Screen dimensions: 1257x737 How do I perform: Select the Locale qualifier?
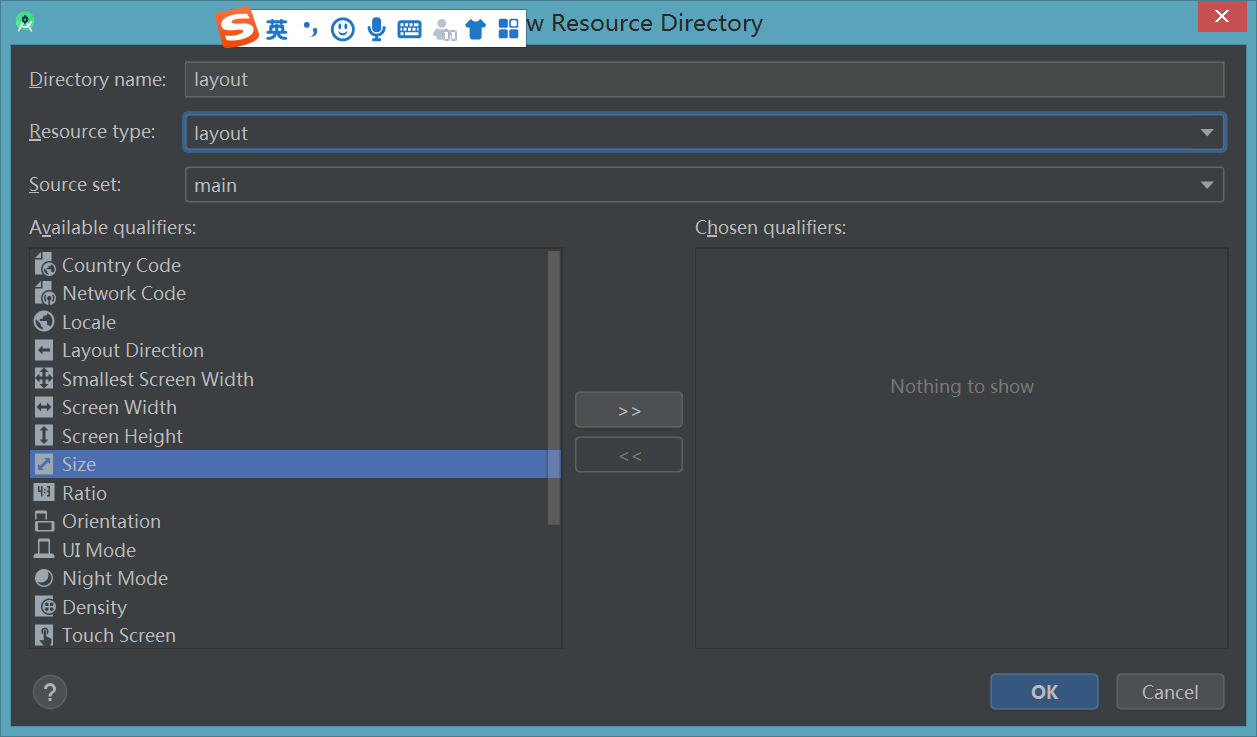pyautogui.click(x=88, y=321)
